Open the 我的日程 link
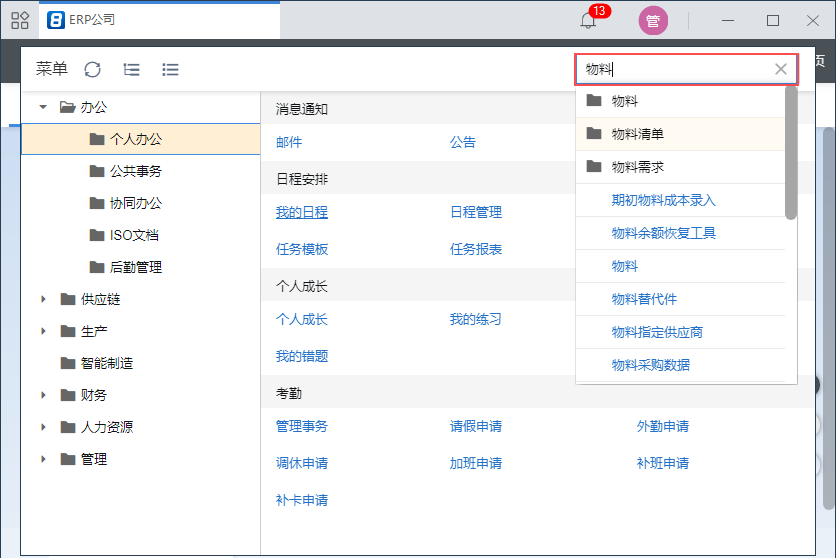 pyautogui.click(x=302, y=212)
